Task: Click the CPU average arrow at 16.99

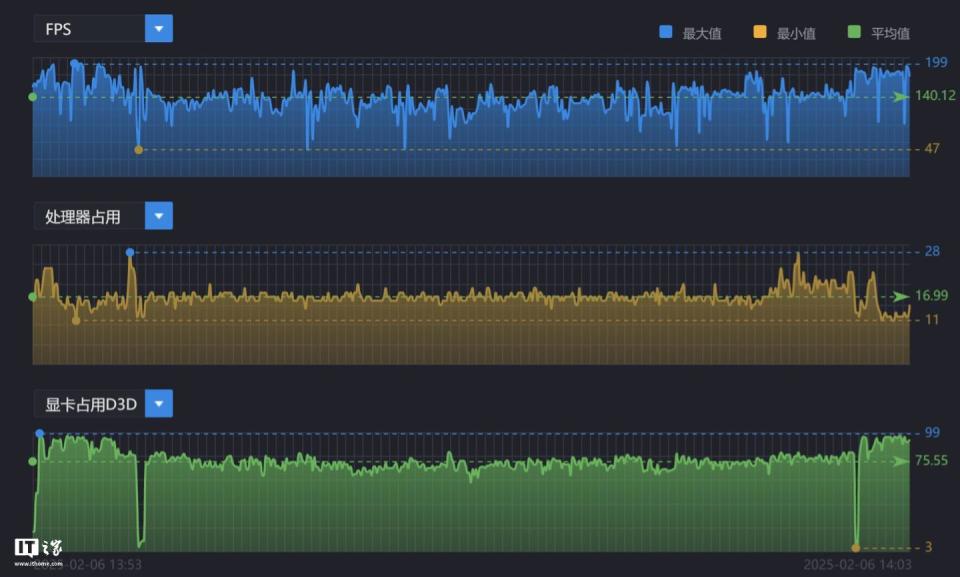Action: 903,296
